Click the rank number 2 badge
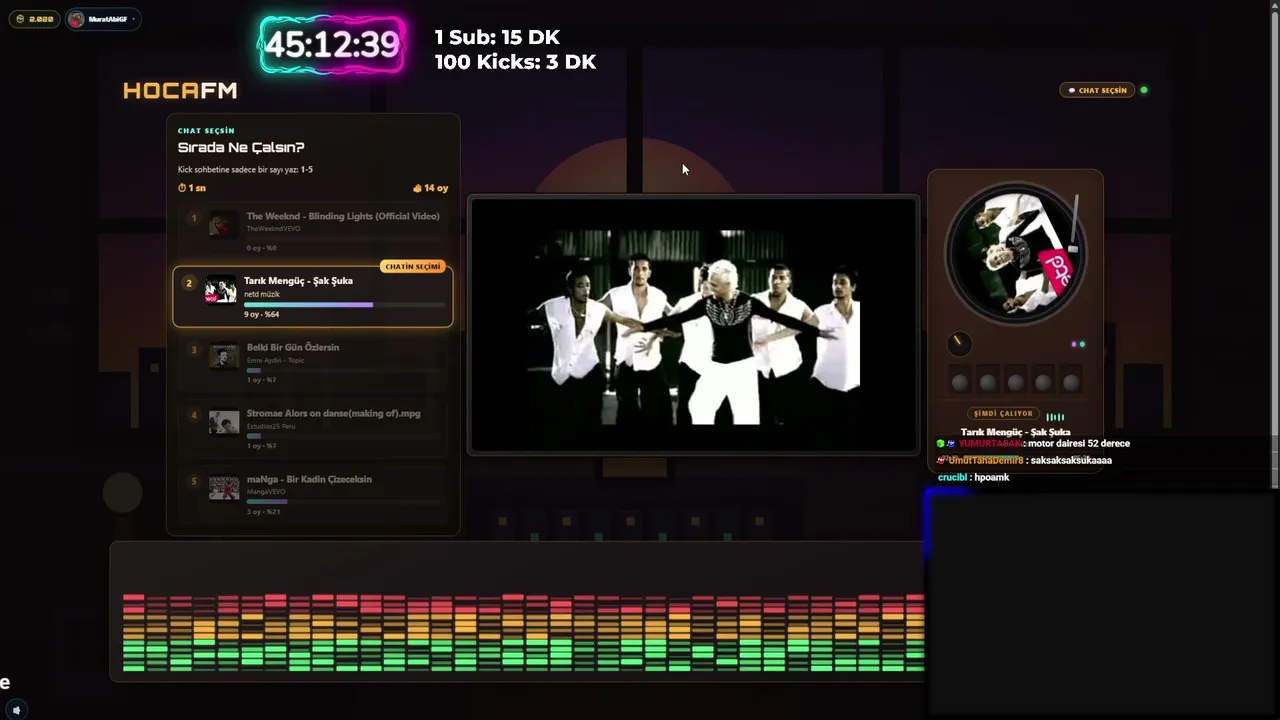Screen dimensions: 1280x720 189,283
